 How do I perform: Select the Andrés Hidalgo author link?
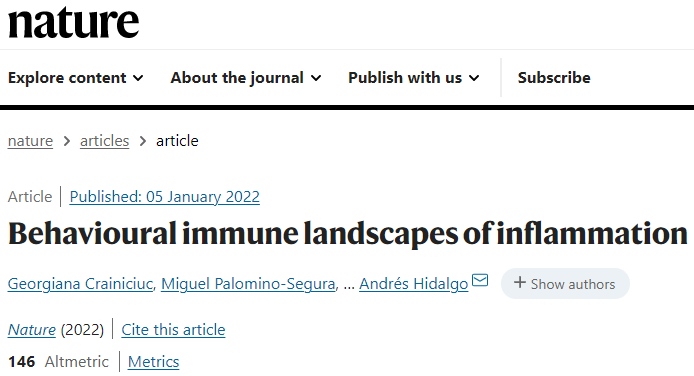coord(413,284)
